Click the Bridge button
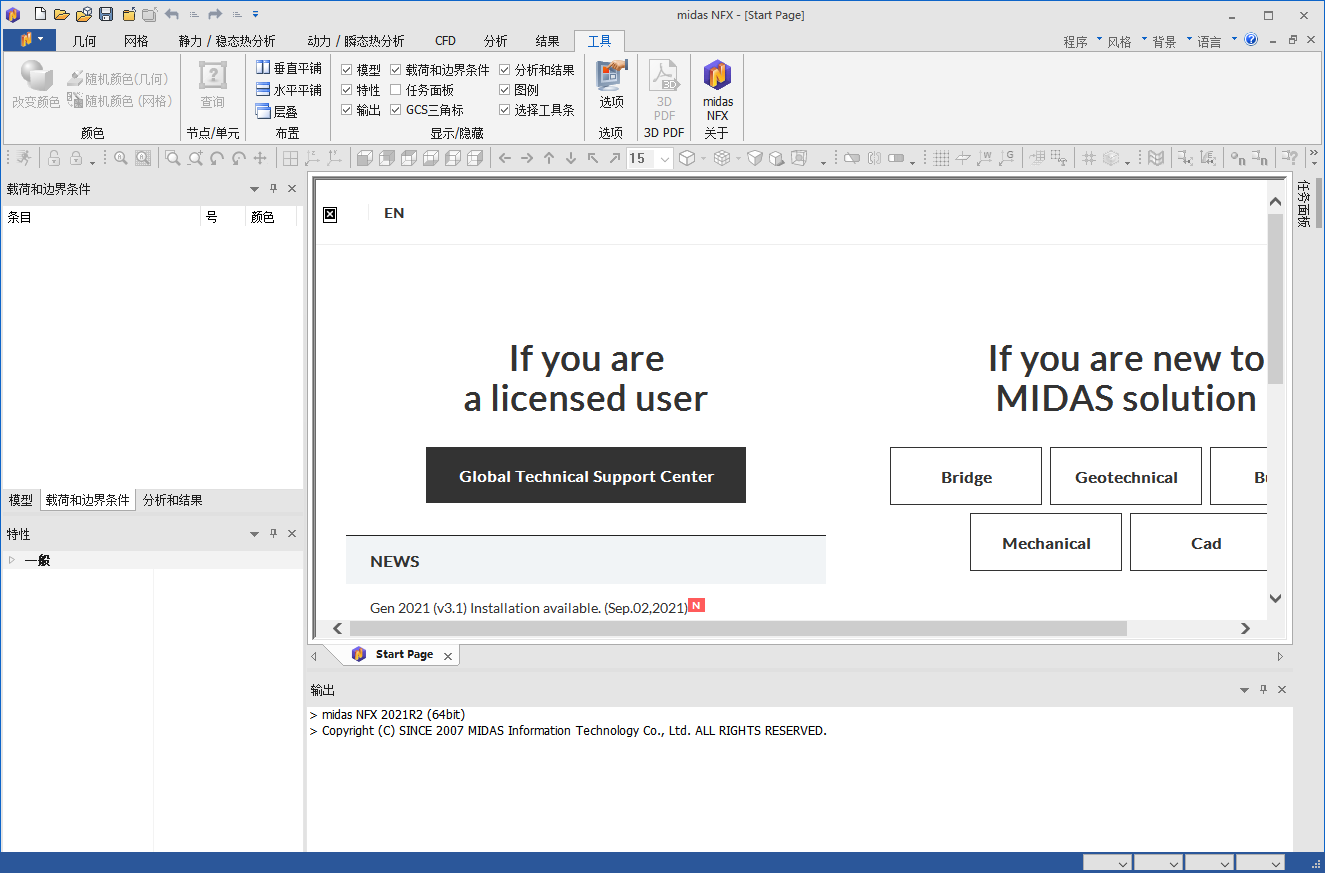The image size is (1325, 873). [966, 476]
